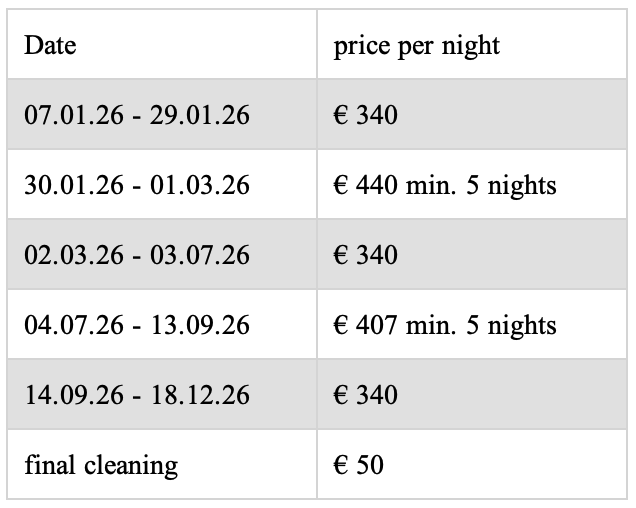Click the "Date" column header cell

50,45
